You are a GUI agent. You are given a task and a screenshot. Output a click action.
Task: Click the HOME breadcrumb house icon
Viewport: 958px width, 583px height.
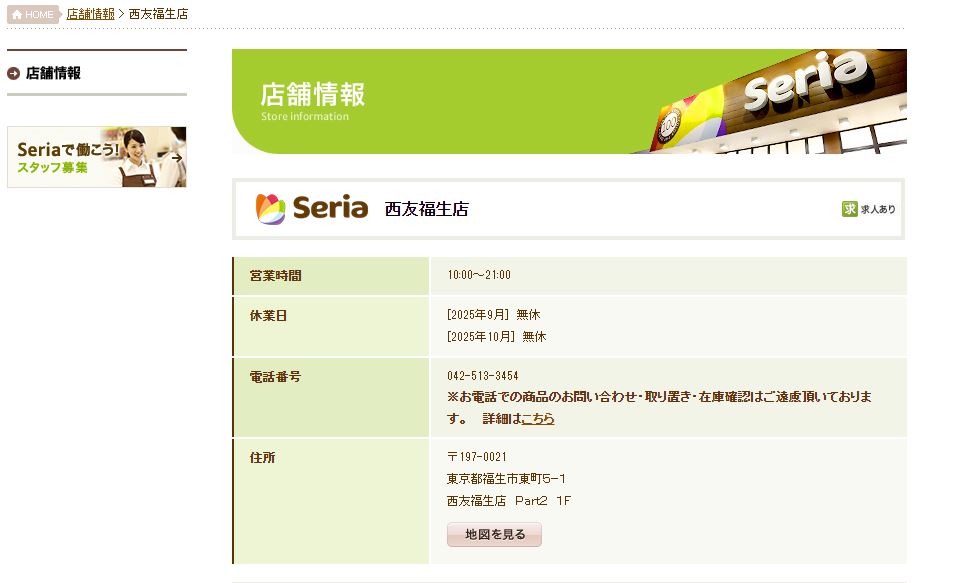[16, 15]
